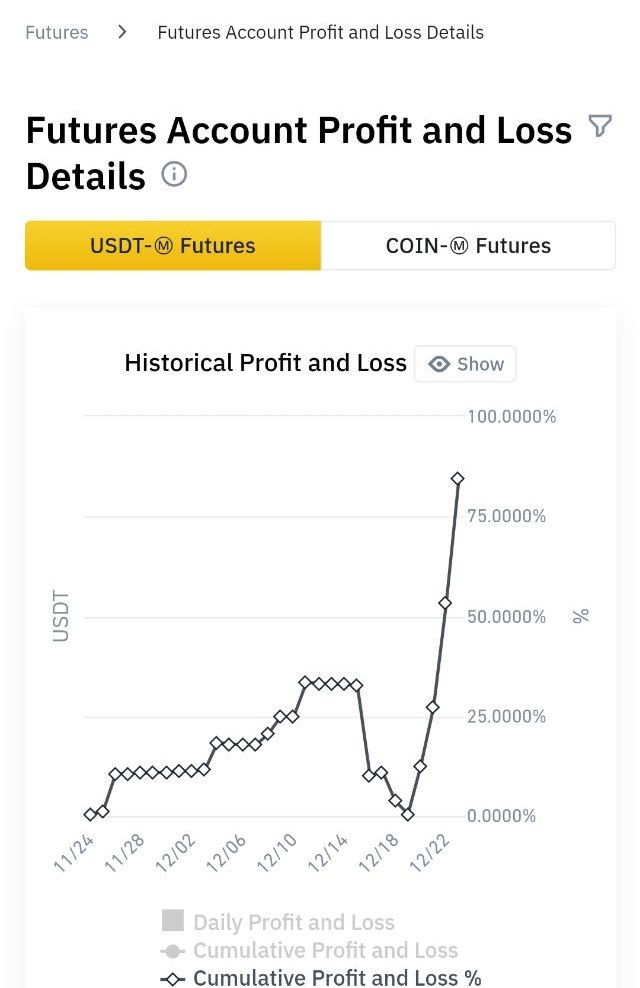Viewport: 640px width, 988px height.
Task: Click the Cumulative Profit and Loss circle marker
Action: click(173, 950)
